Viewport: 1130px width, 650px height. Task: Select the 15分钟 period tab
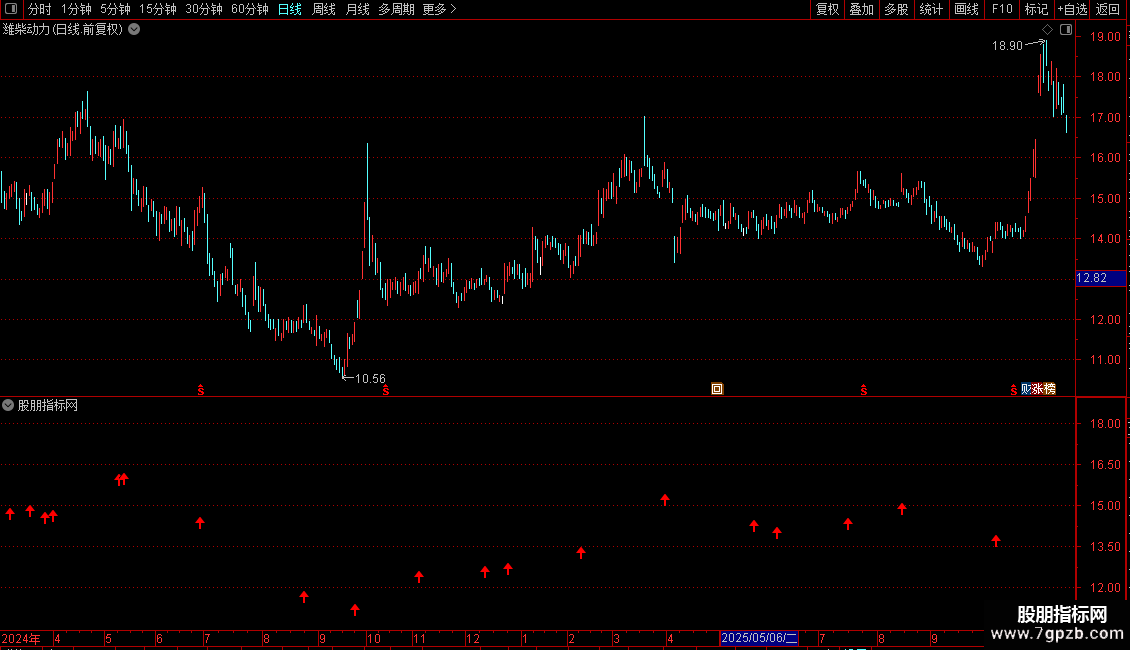coord(158,9)
